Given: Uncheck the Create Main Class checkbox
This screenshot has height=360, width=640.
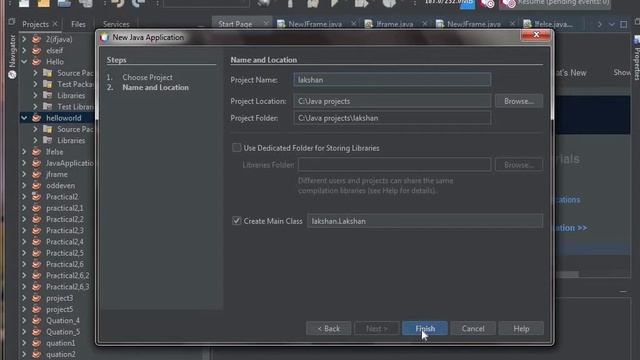Looking at the screenshot, I should pos(236,220).
